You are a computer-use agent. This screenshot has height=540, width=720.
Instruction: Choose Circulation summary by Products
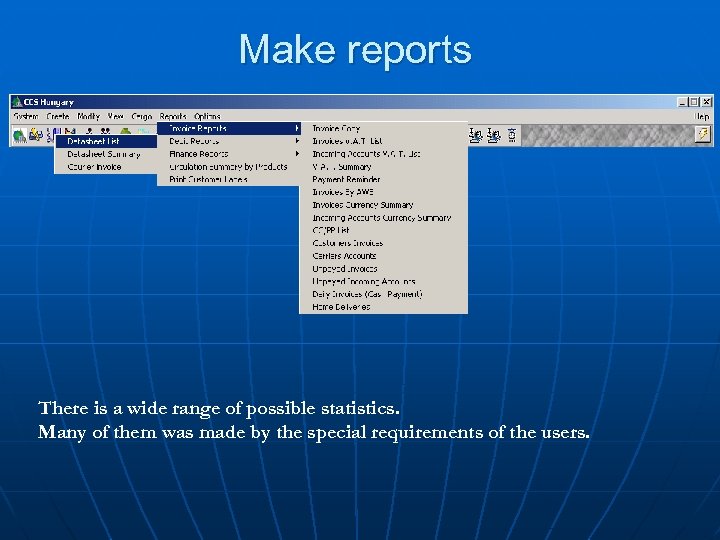coord(229,167)
